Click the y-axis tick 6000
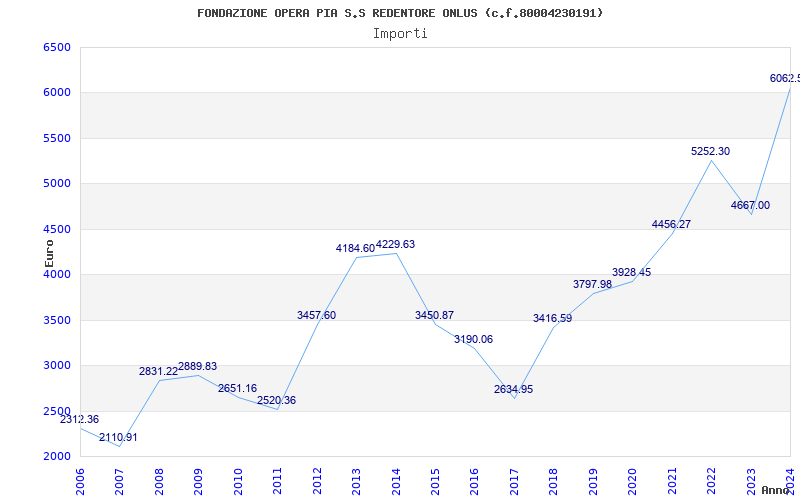Viewport: 800px width, 500px height. [x=57, y=93]
